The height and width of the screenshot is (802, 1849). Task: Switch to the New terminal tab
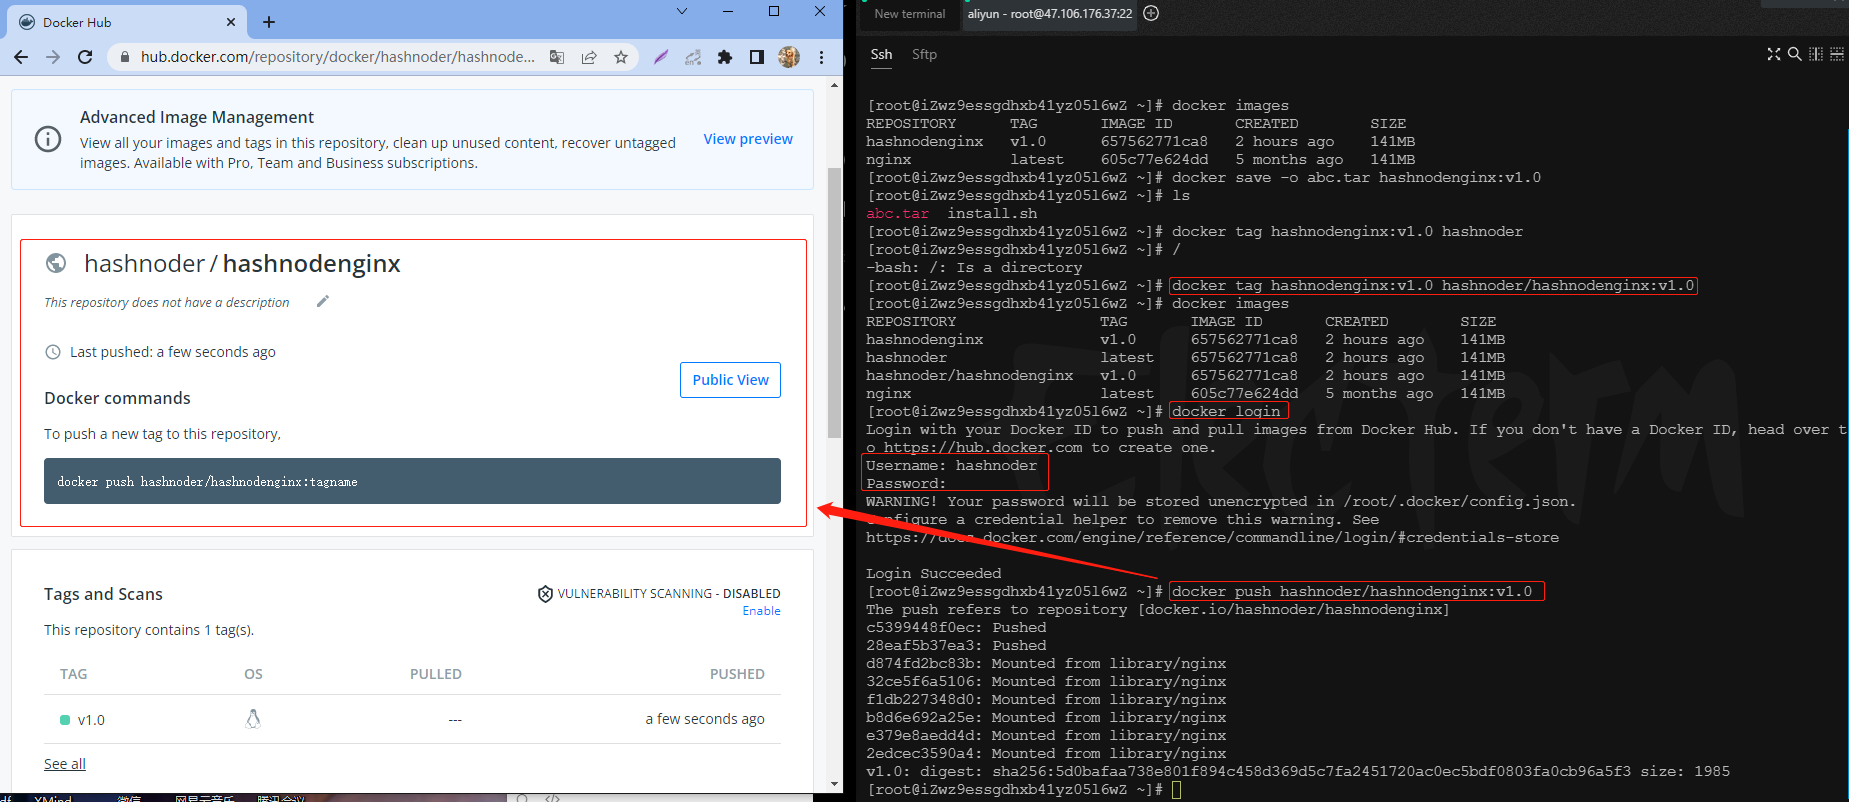pyautogui.click(x=909, y=14)
